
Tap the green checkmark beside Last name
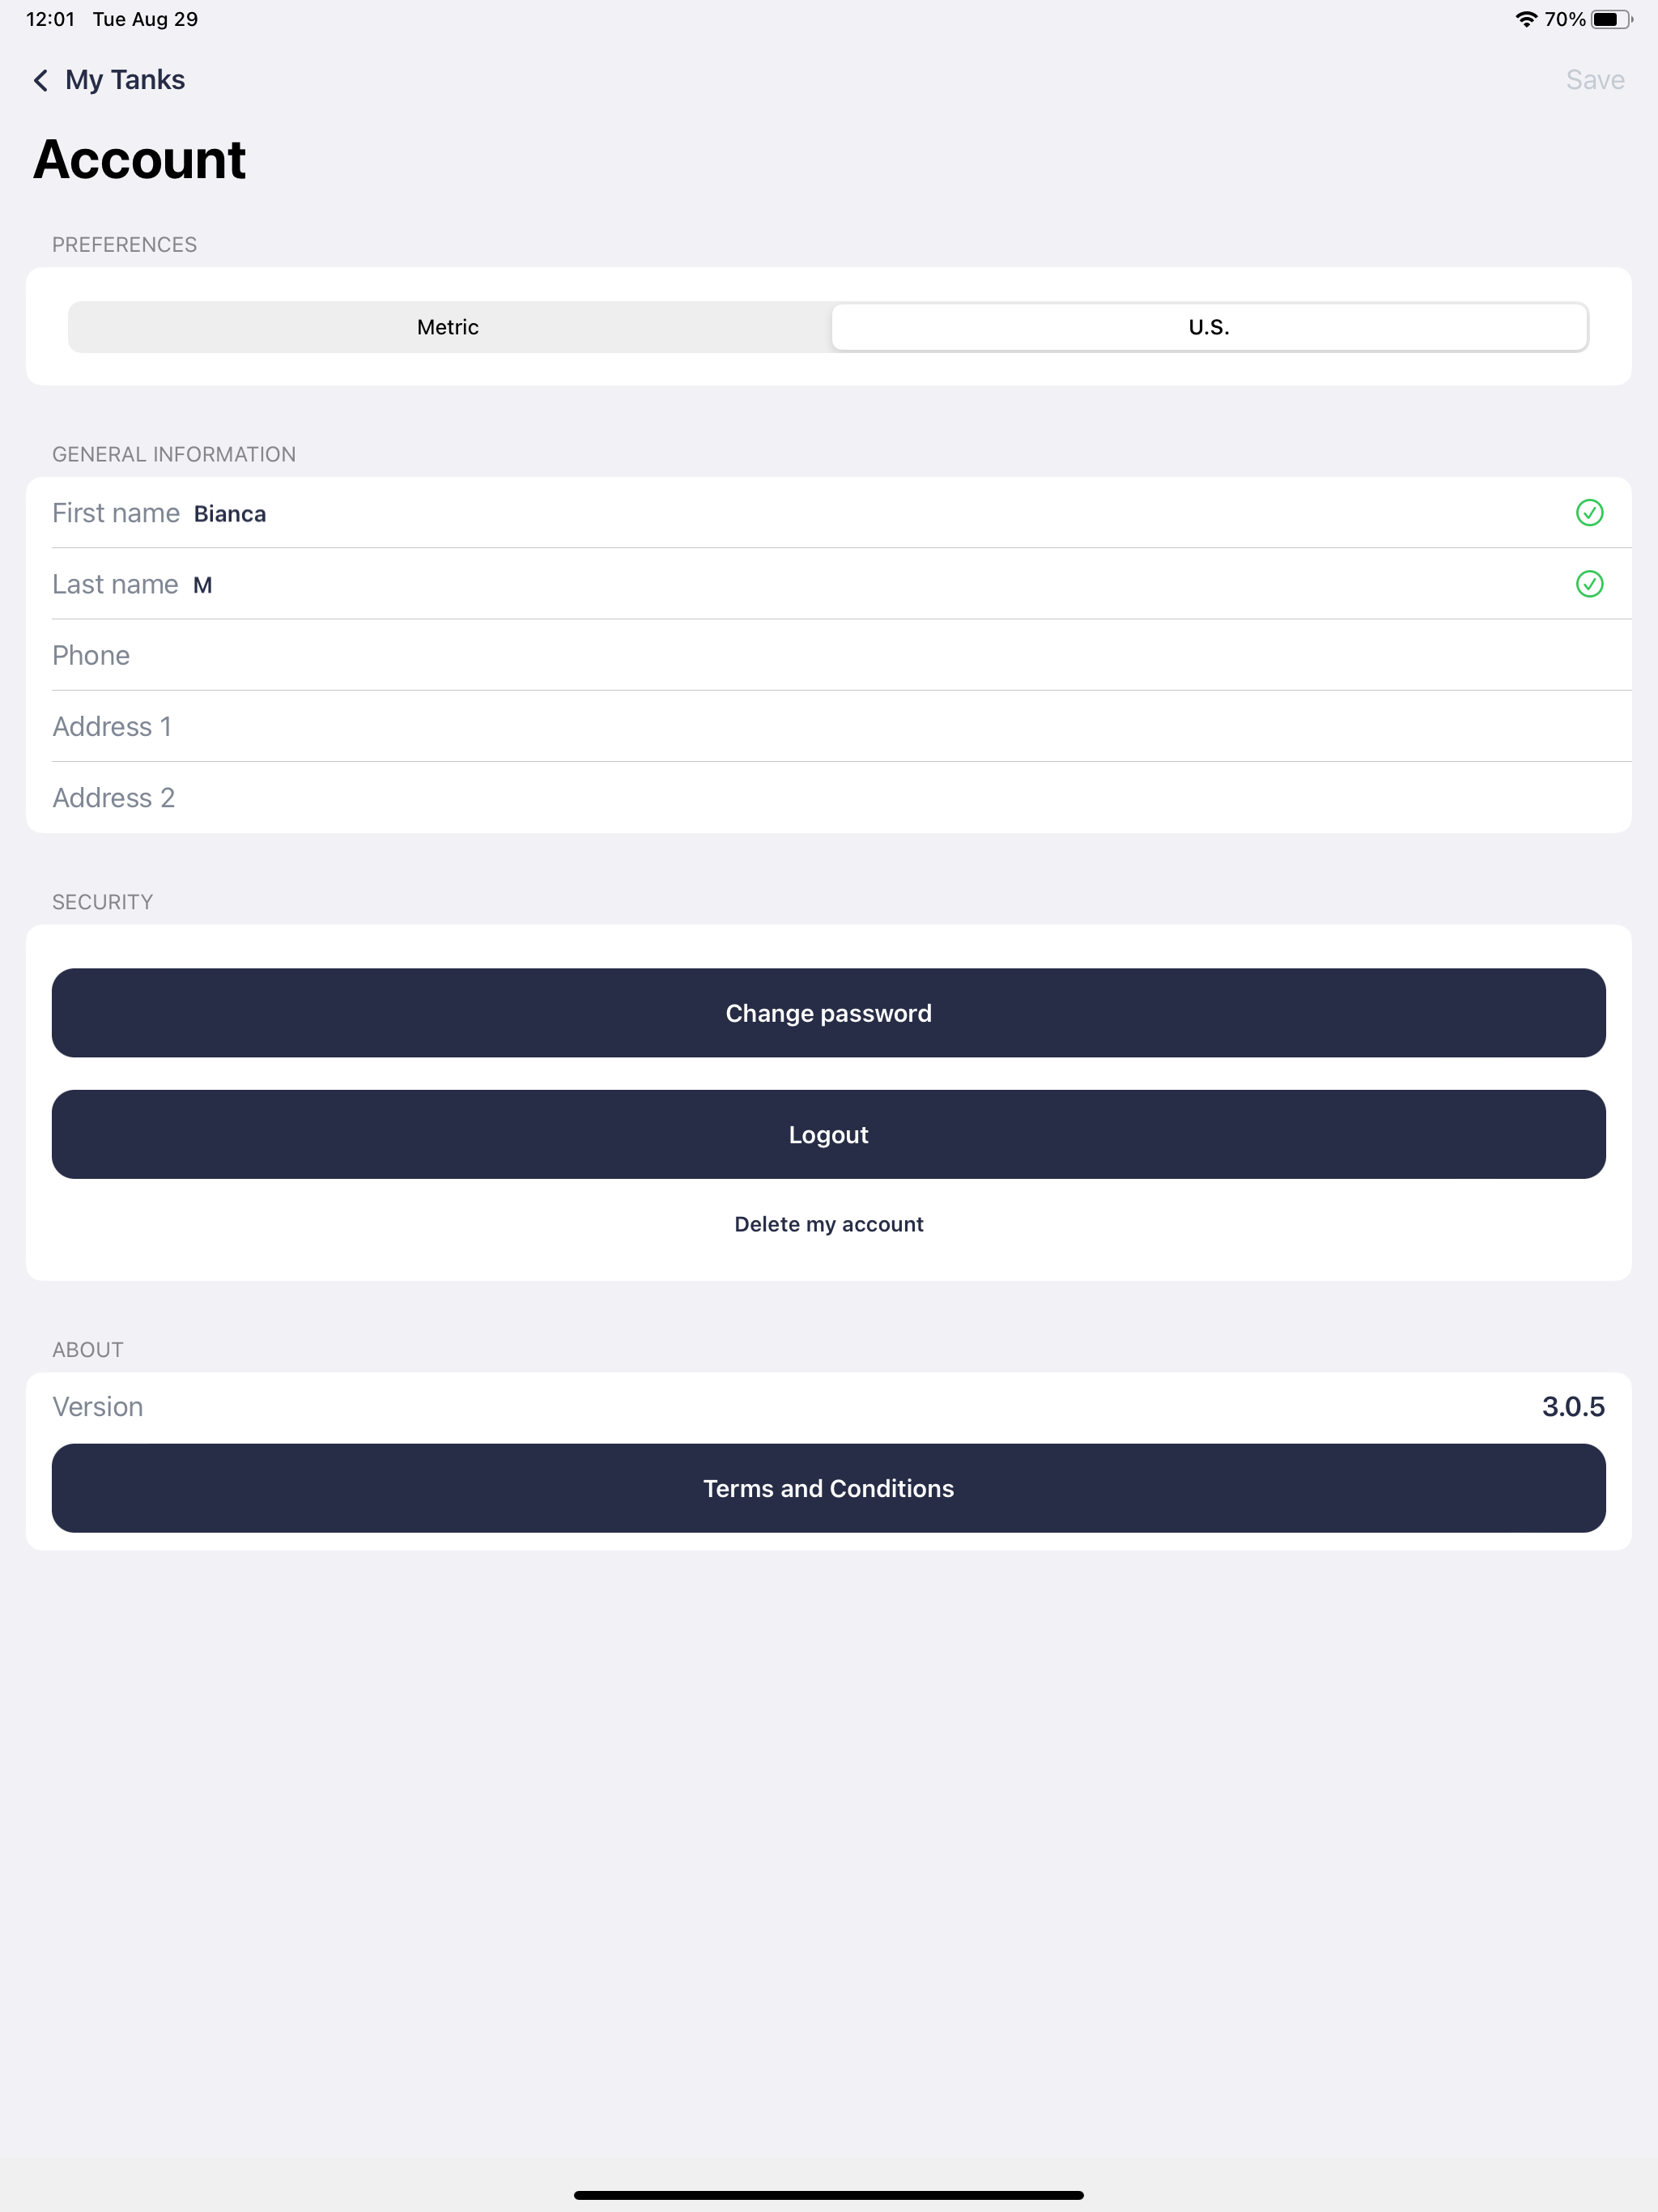pos(1590,584)
